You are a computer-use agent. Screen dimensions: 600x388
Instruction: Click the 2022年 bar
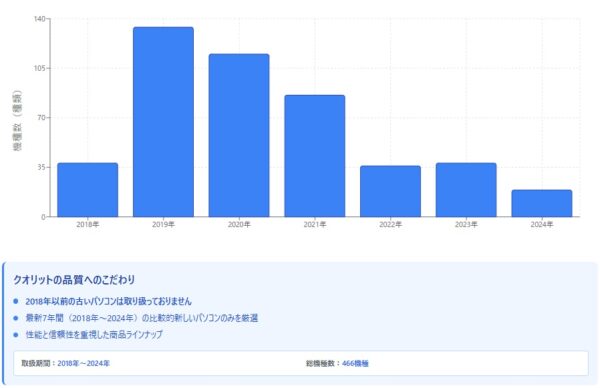390,191
